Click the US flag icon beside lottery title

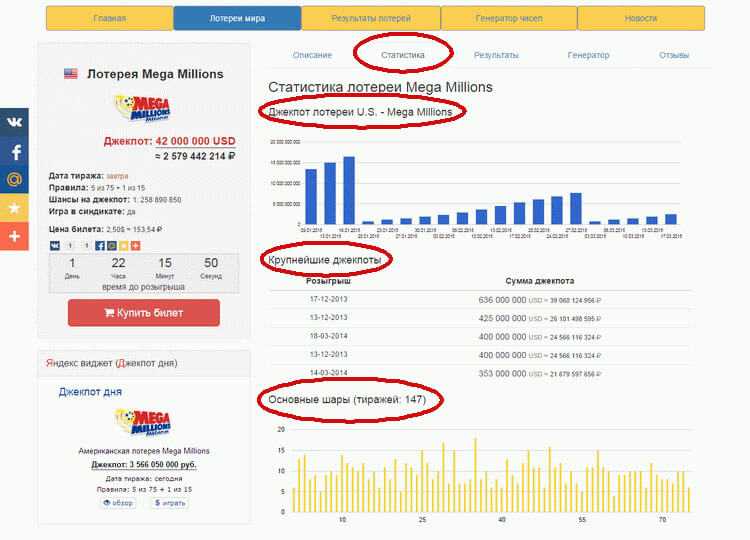point(71,74)
